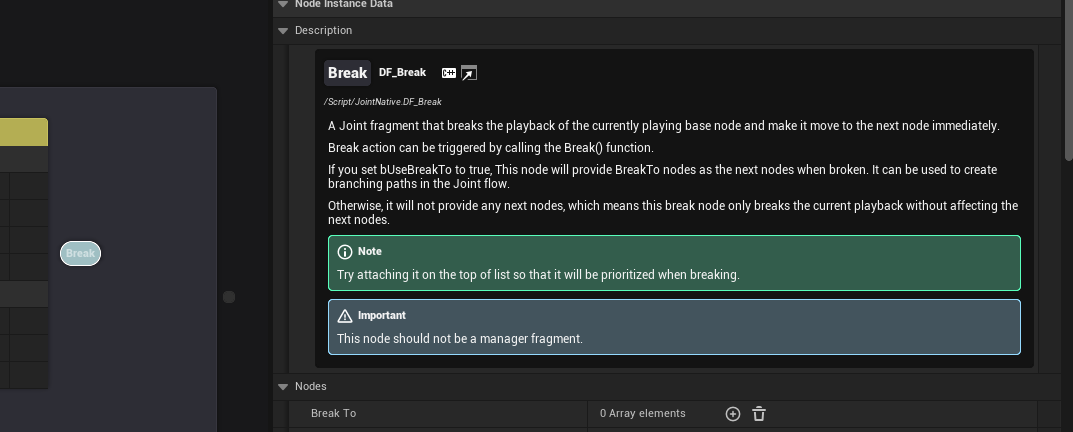Image resolution: width=1073 pixels, height=432 pixels.
Task: Select the Break fragment pill in graph
Action: click(x=80, y=254)
